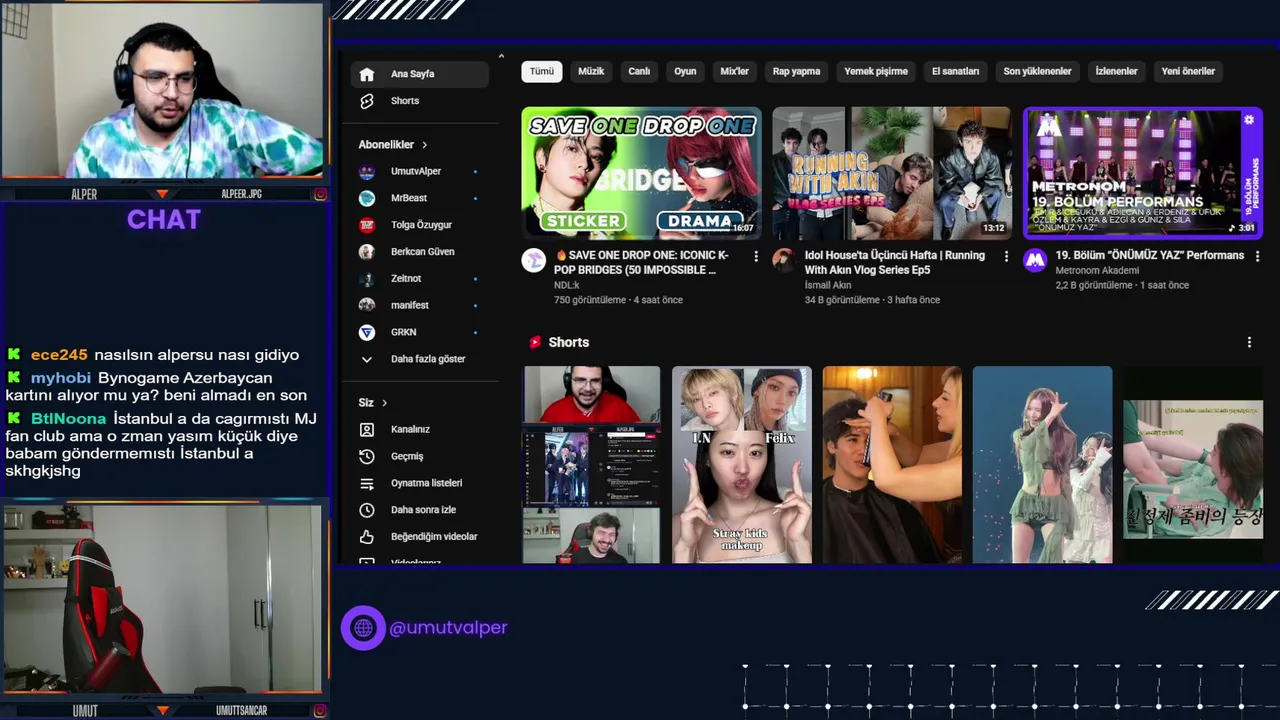Open options menu for the Shorts shelf

tap(1249, 342)
